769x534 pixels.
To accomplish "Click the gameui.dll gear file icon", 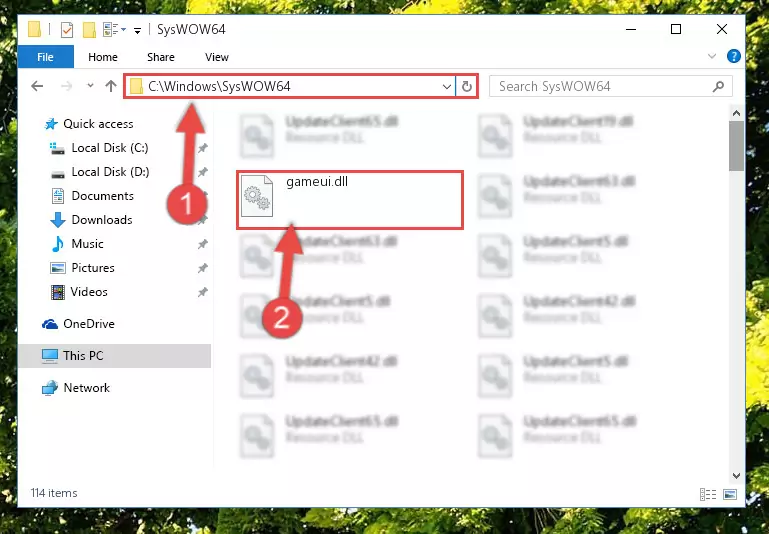I will tap(257, 196).
